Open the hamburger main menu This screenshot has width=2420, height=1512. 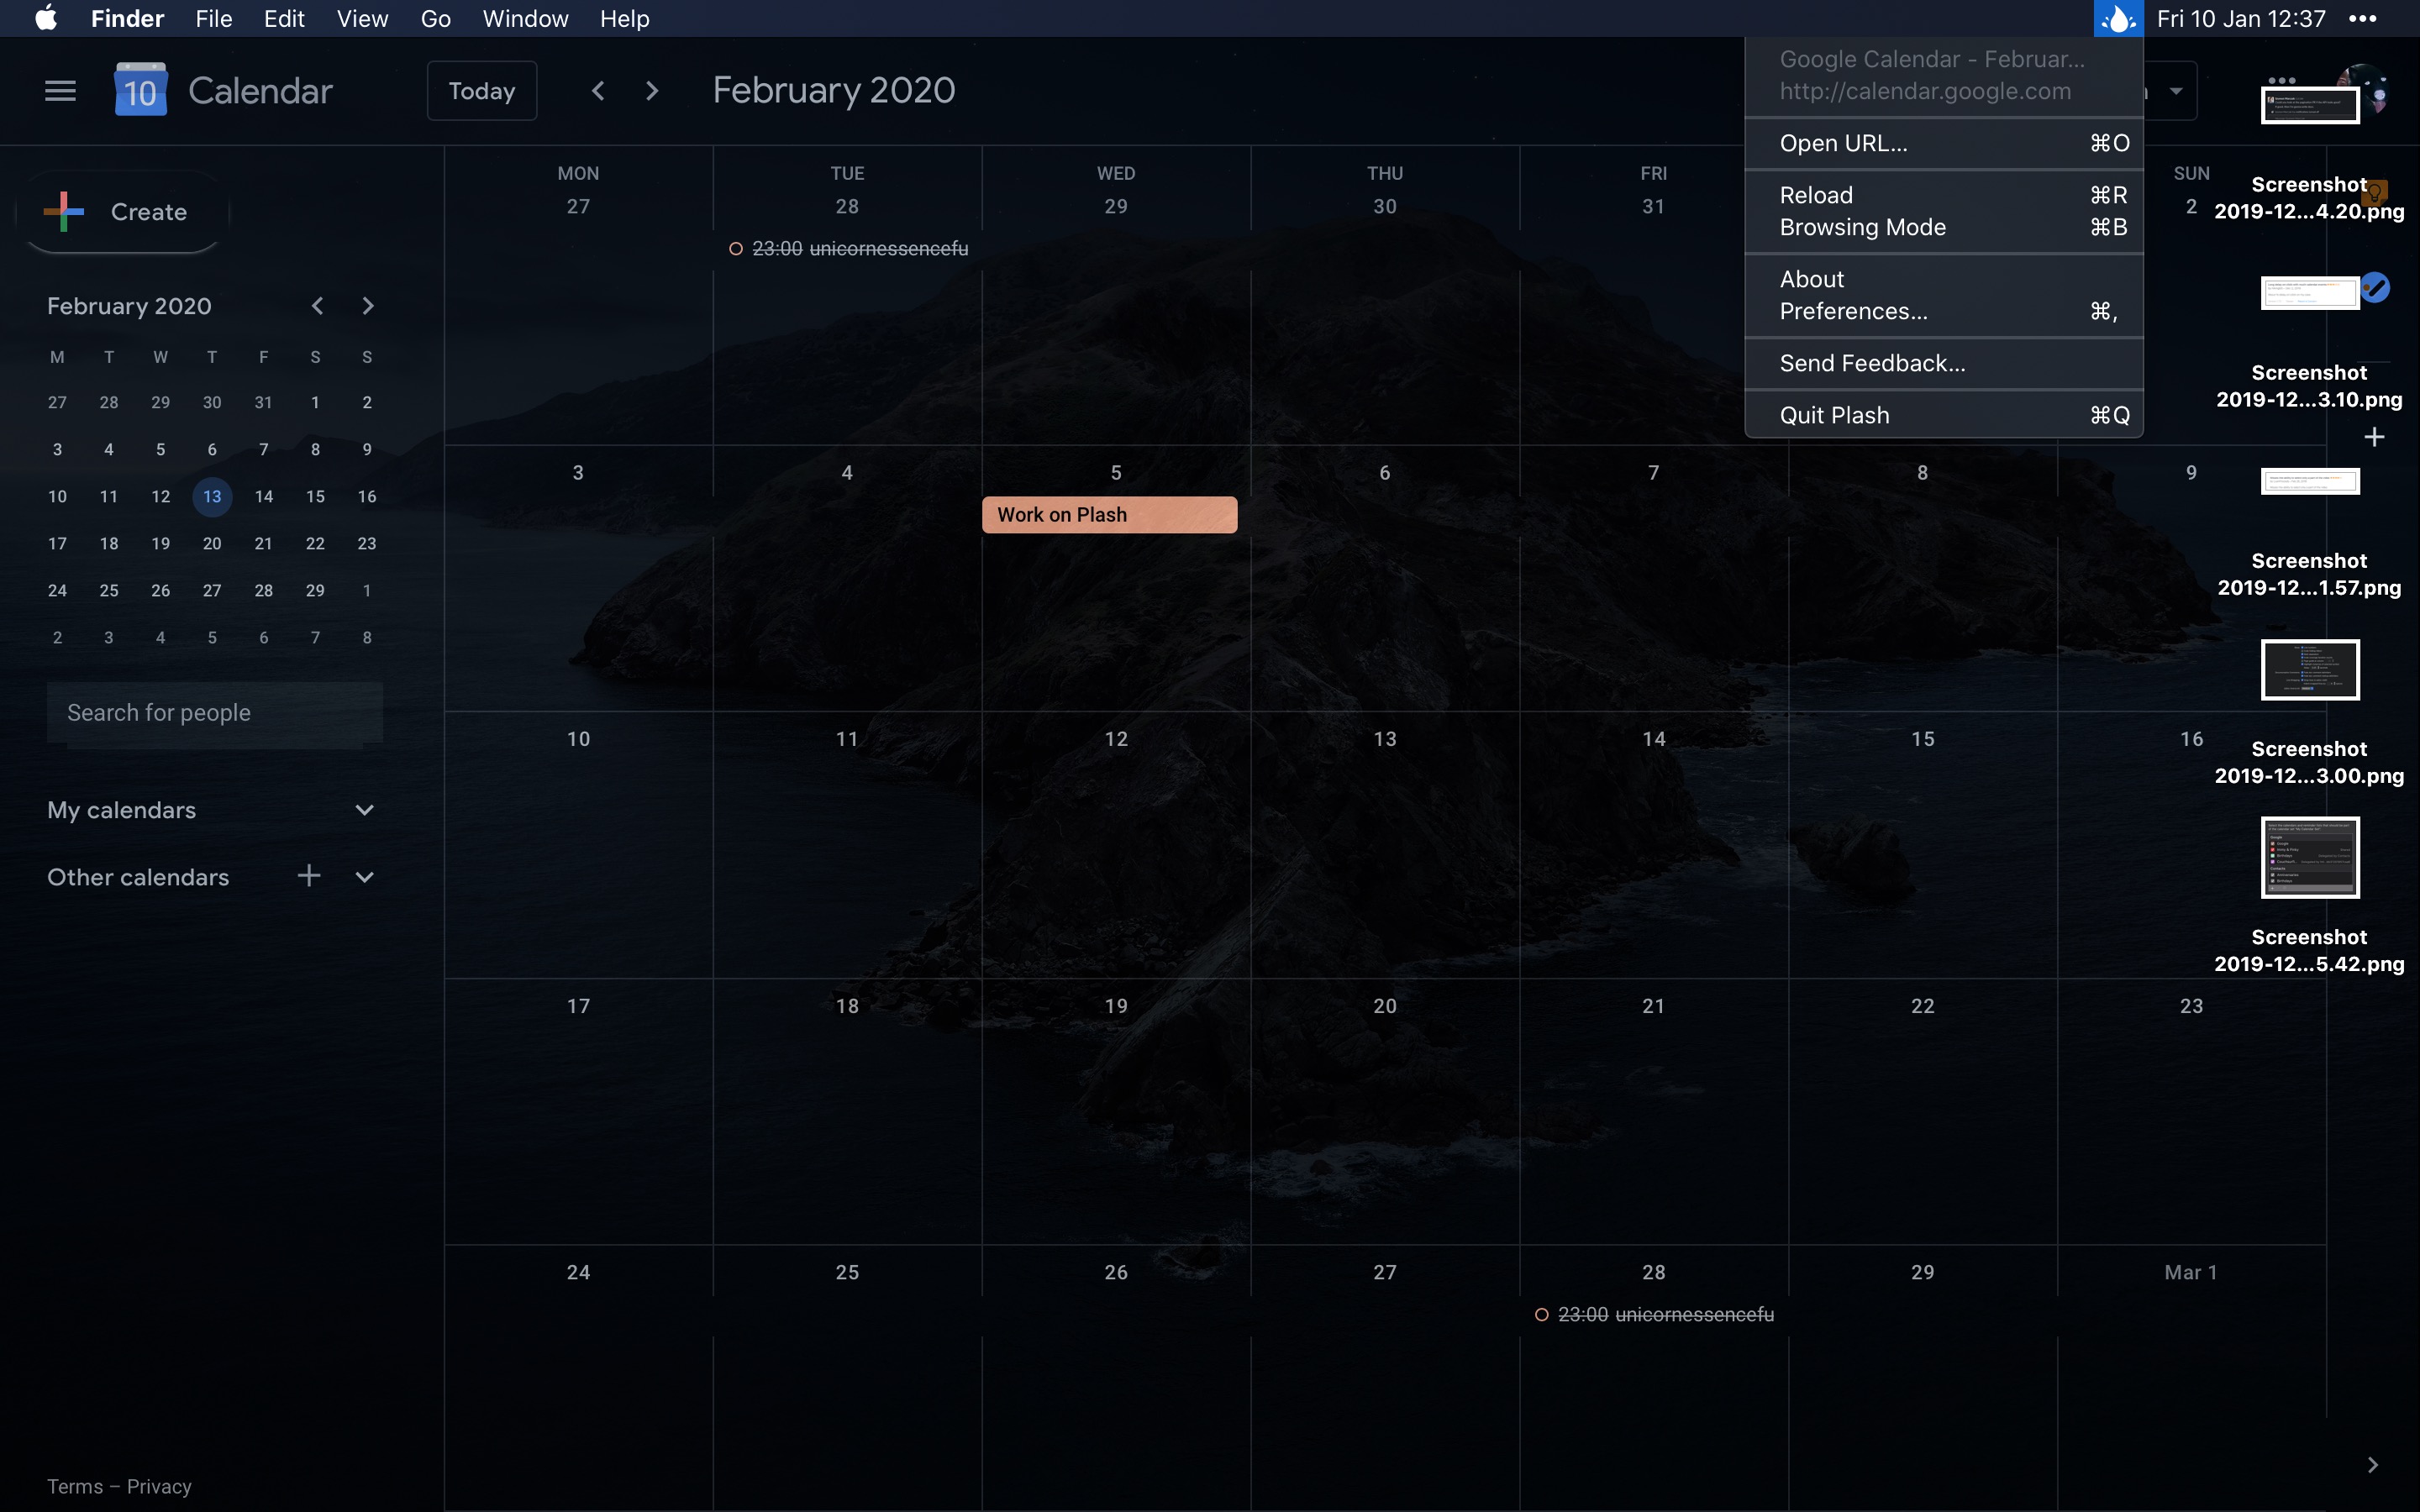pos(60,91)
